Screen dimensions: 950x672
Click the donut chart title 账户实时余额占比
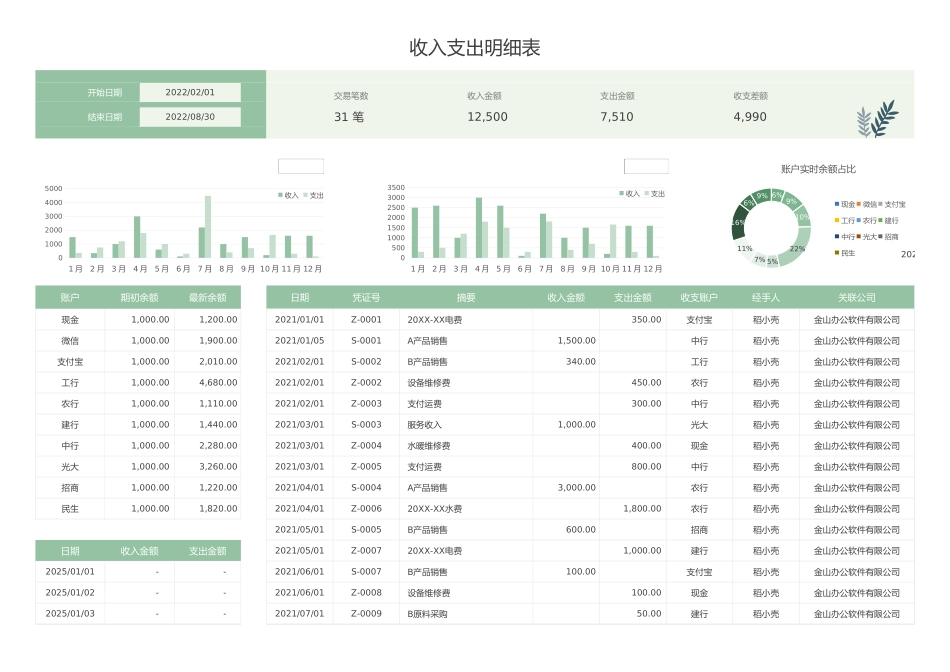(819, 169)
